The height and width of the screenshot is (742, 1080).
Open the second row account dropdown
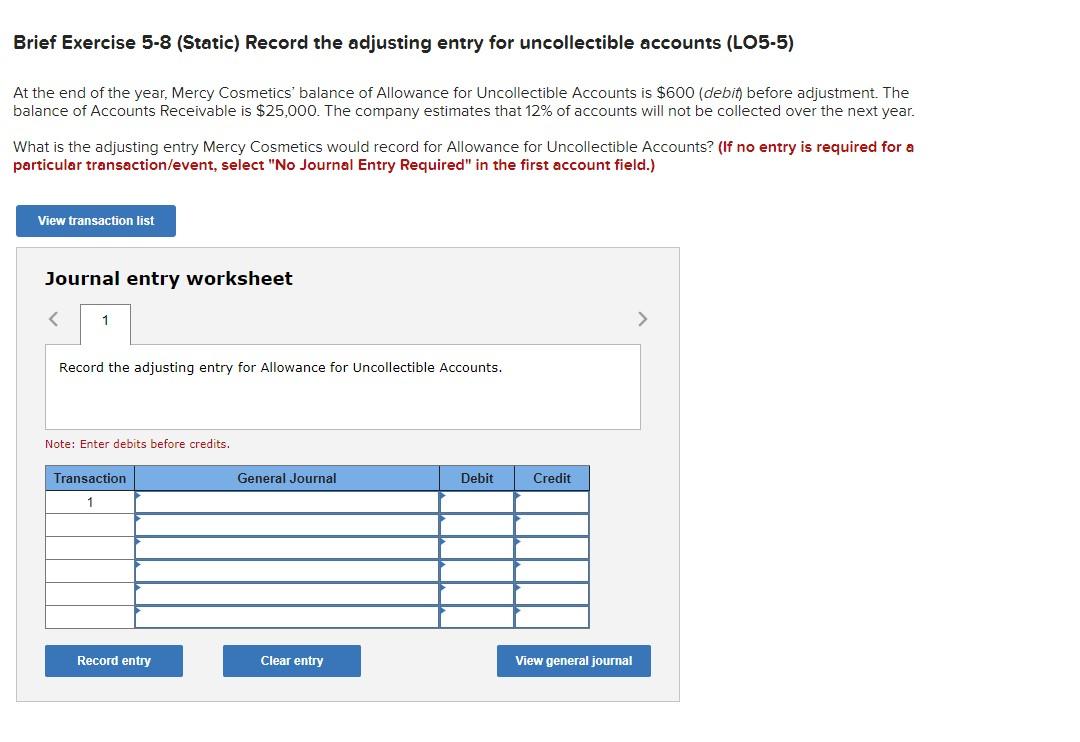(x=287, y=524)
